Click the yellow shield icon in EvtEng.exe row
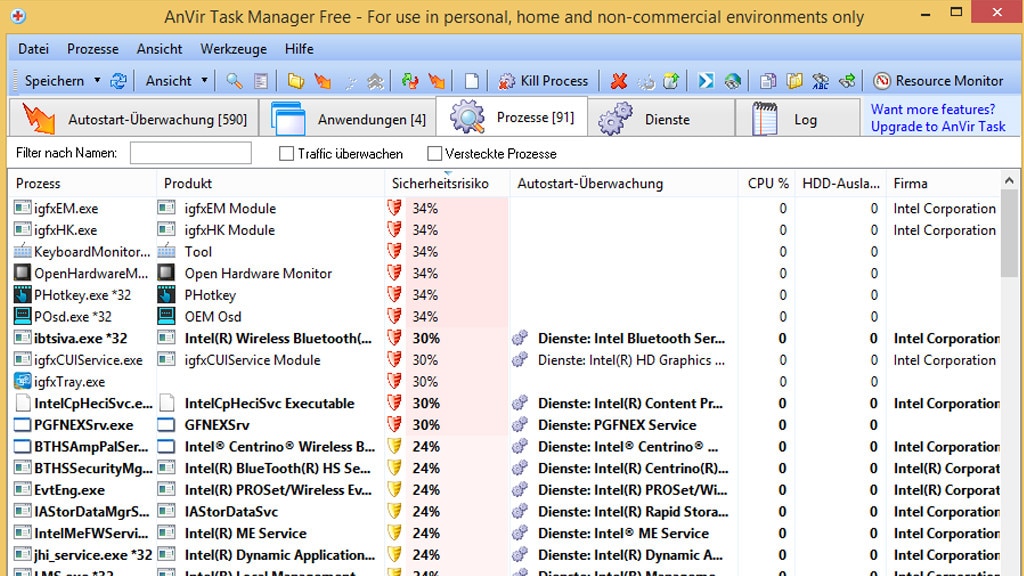Image resolution: width=1024 pixels, height=576 pixels. tap(394, 490)
